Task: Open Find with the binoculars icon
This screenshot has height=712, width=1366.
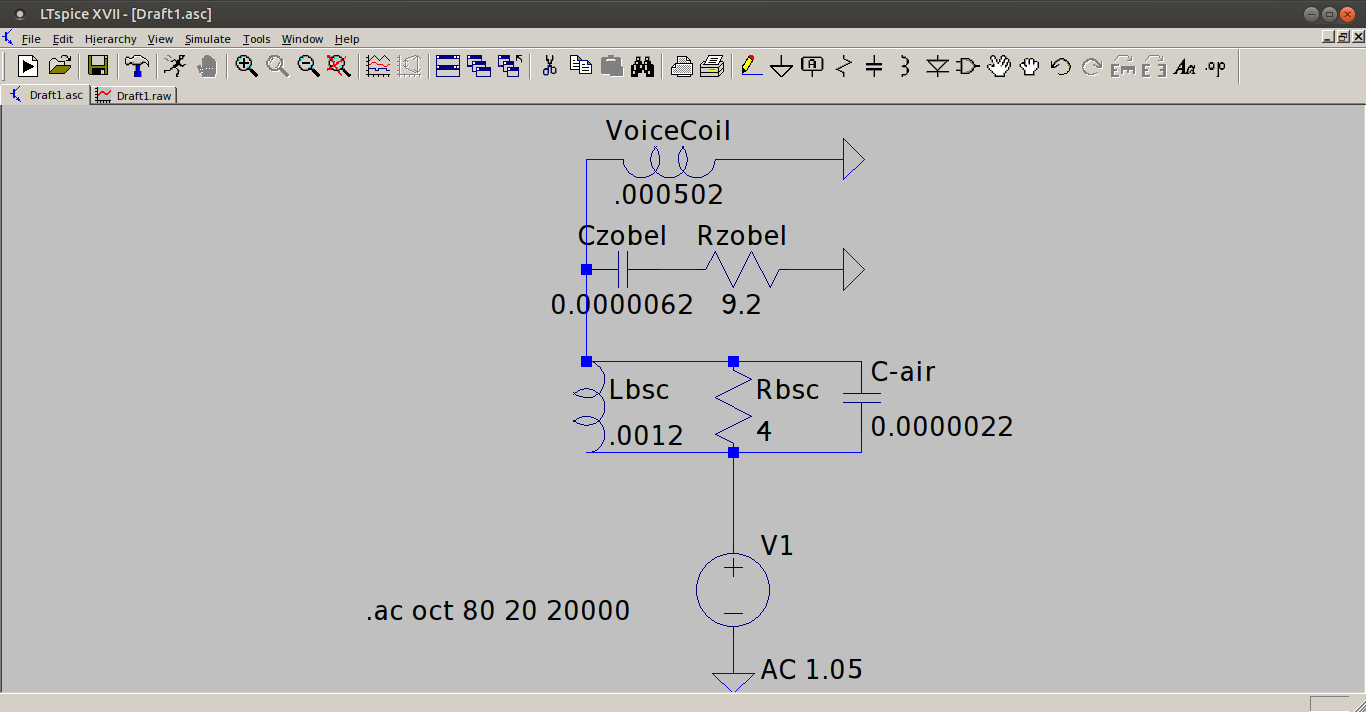Action: [642, 66]
